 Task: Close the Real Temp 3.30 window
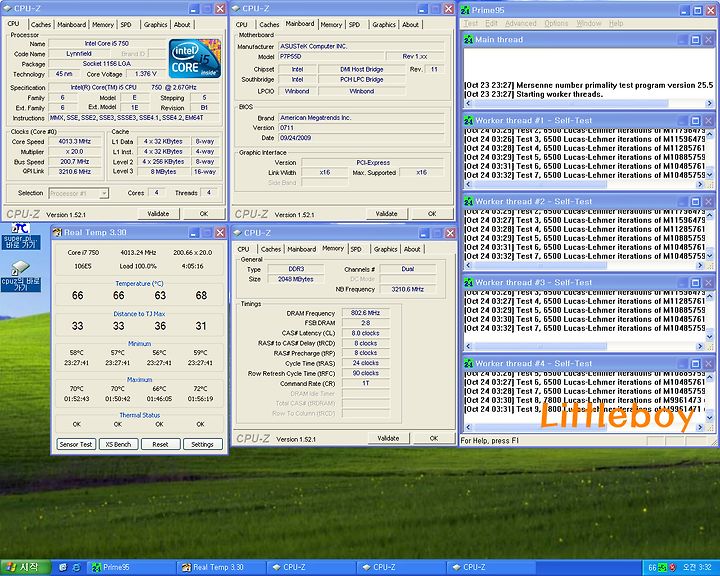click(220, 232)
